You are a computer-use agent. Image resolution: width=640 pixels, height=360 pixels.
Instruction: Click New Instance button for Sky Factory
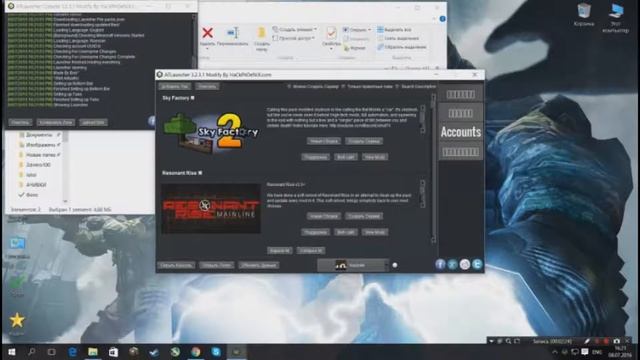(324, 141)
